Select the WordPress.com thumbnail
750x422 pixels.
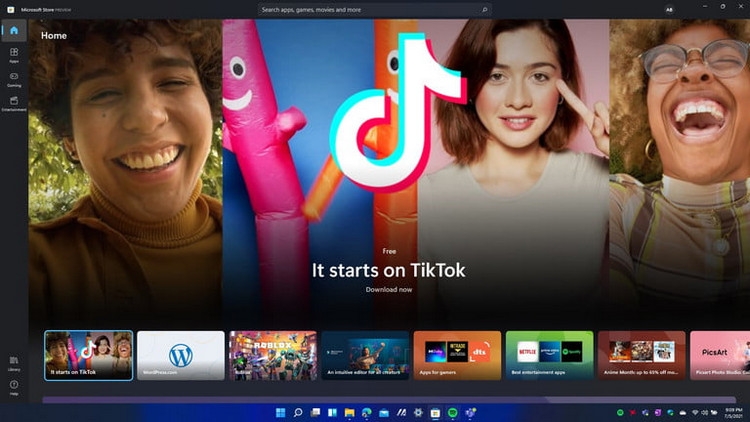181,355
